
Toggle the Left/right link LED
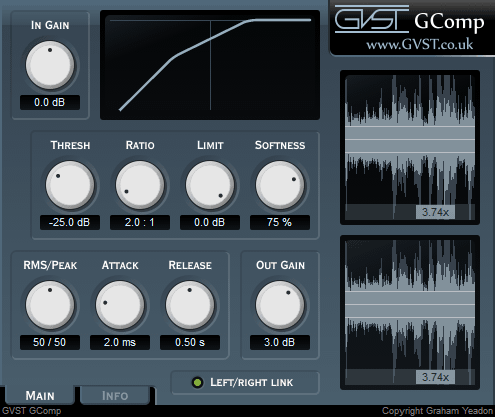pos(198,382)
